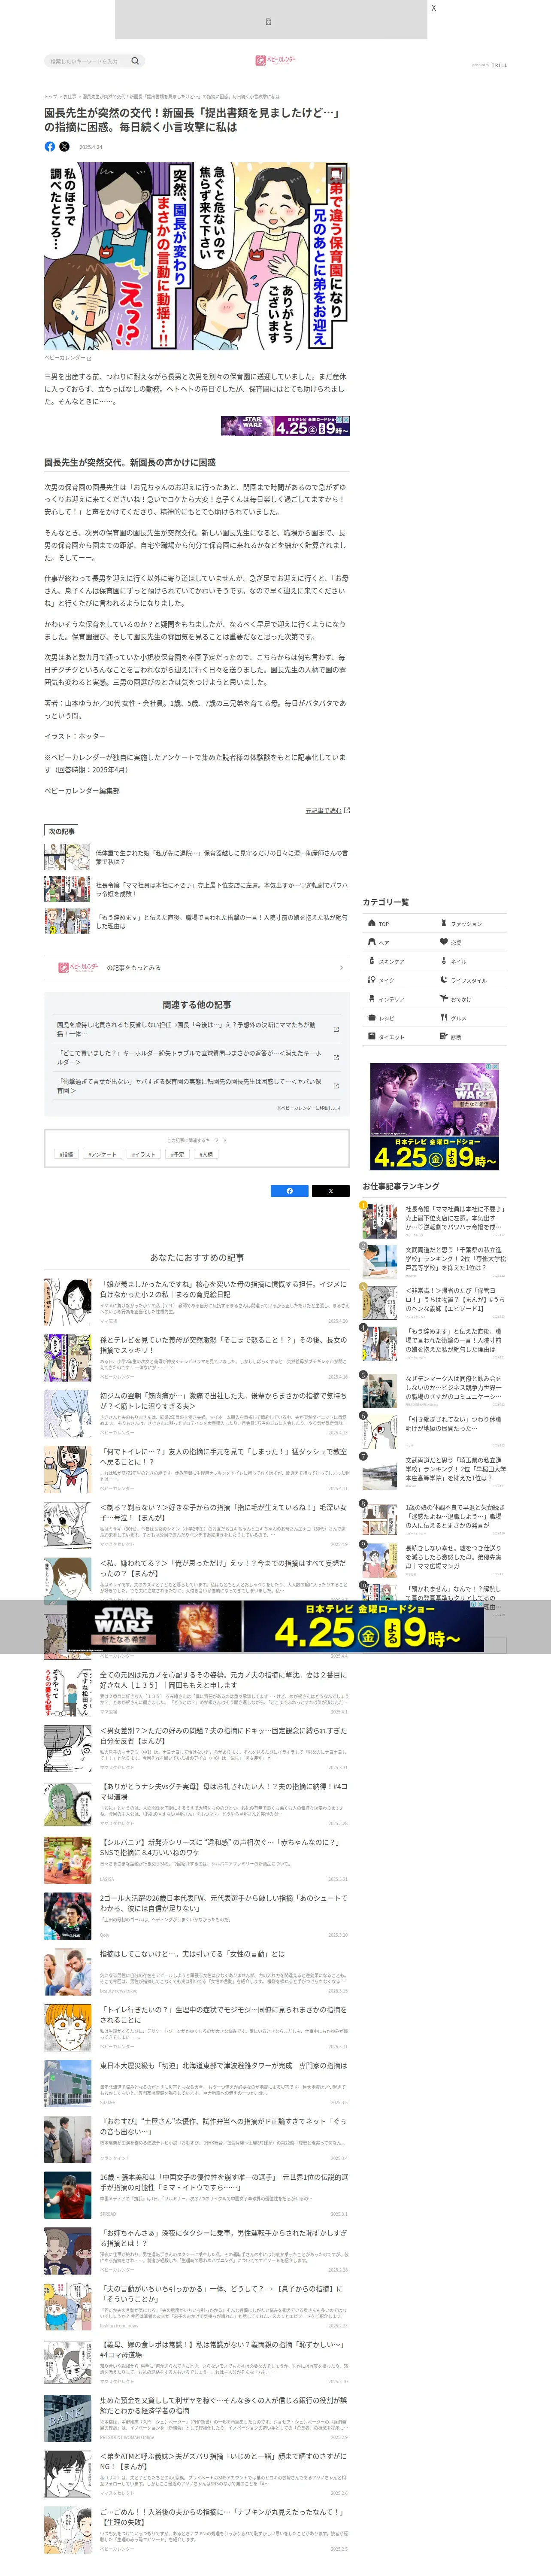The width and height of the screenshot is (551, 2576).
Task: Open related article 園児を虐待し叱責
Action: click(x=197, y=1029)
